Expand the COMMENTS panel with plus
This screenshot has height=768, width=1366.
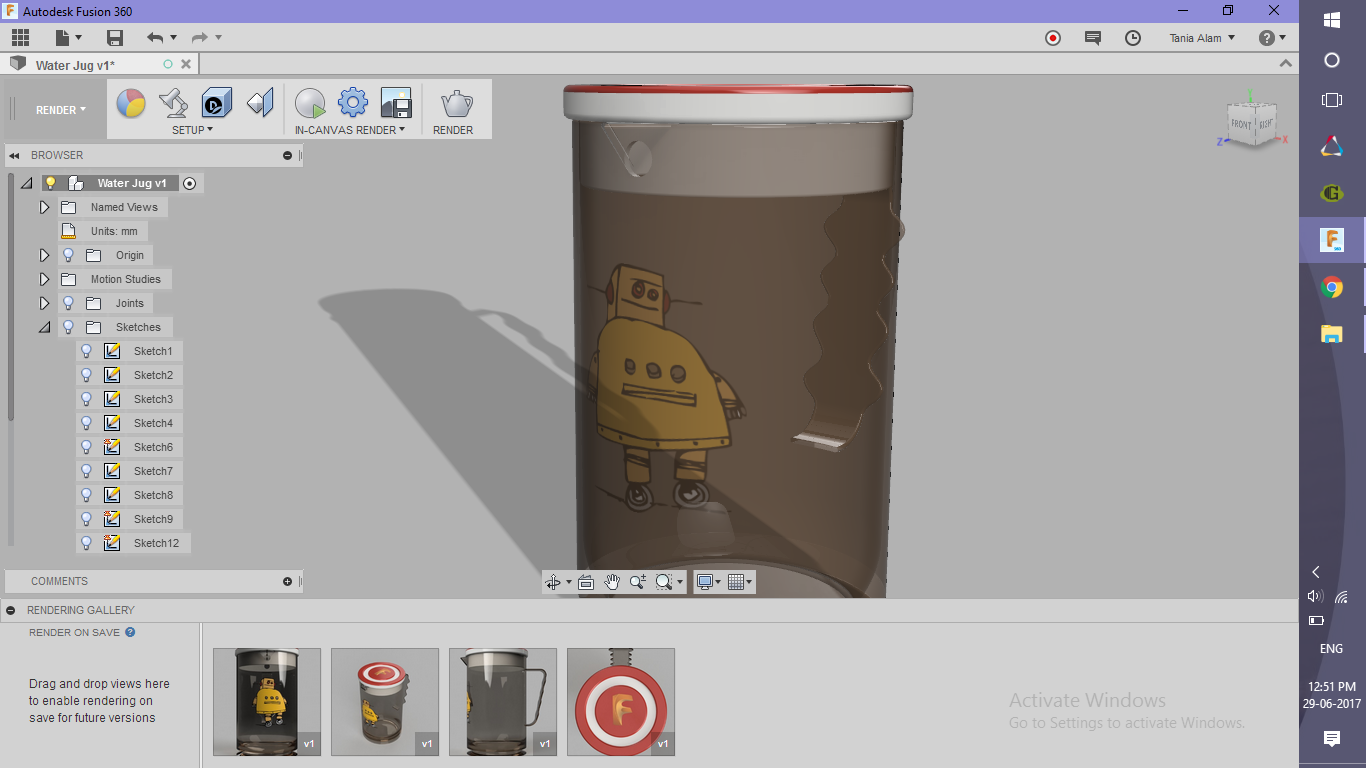coord(287,581)
